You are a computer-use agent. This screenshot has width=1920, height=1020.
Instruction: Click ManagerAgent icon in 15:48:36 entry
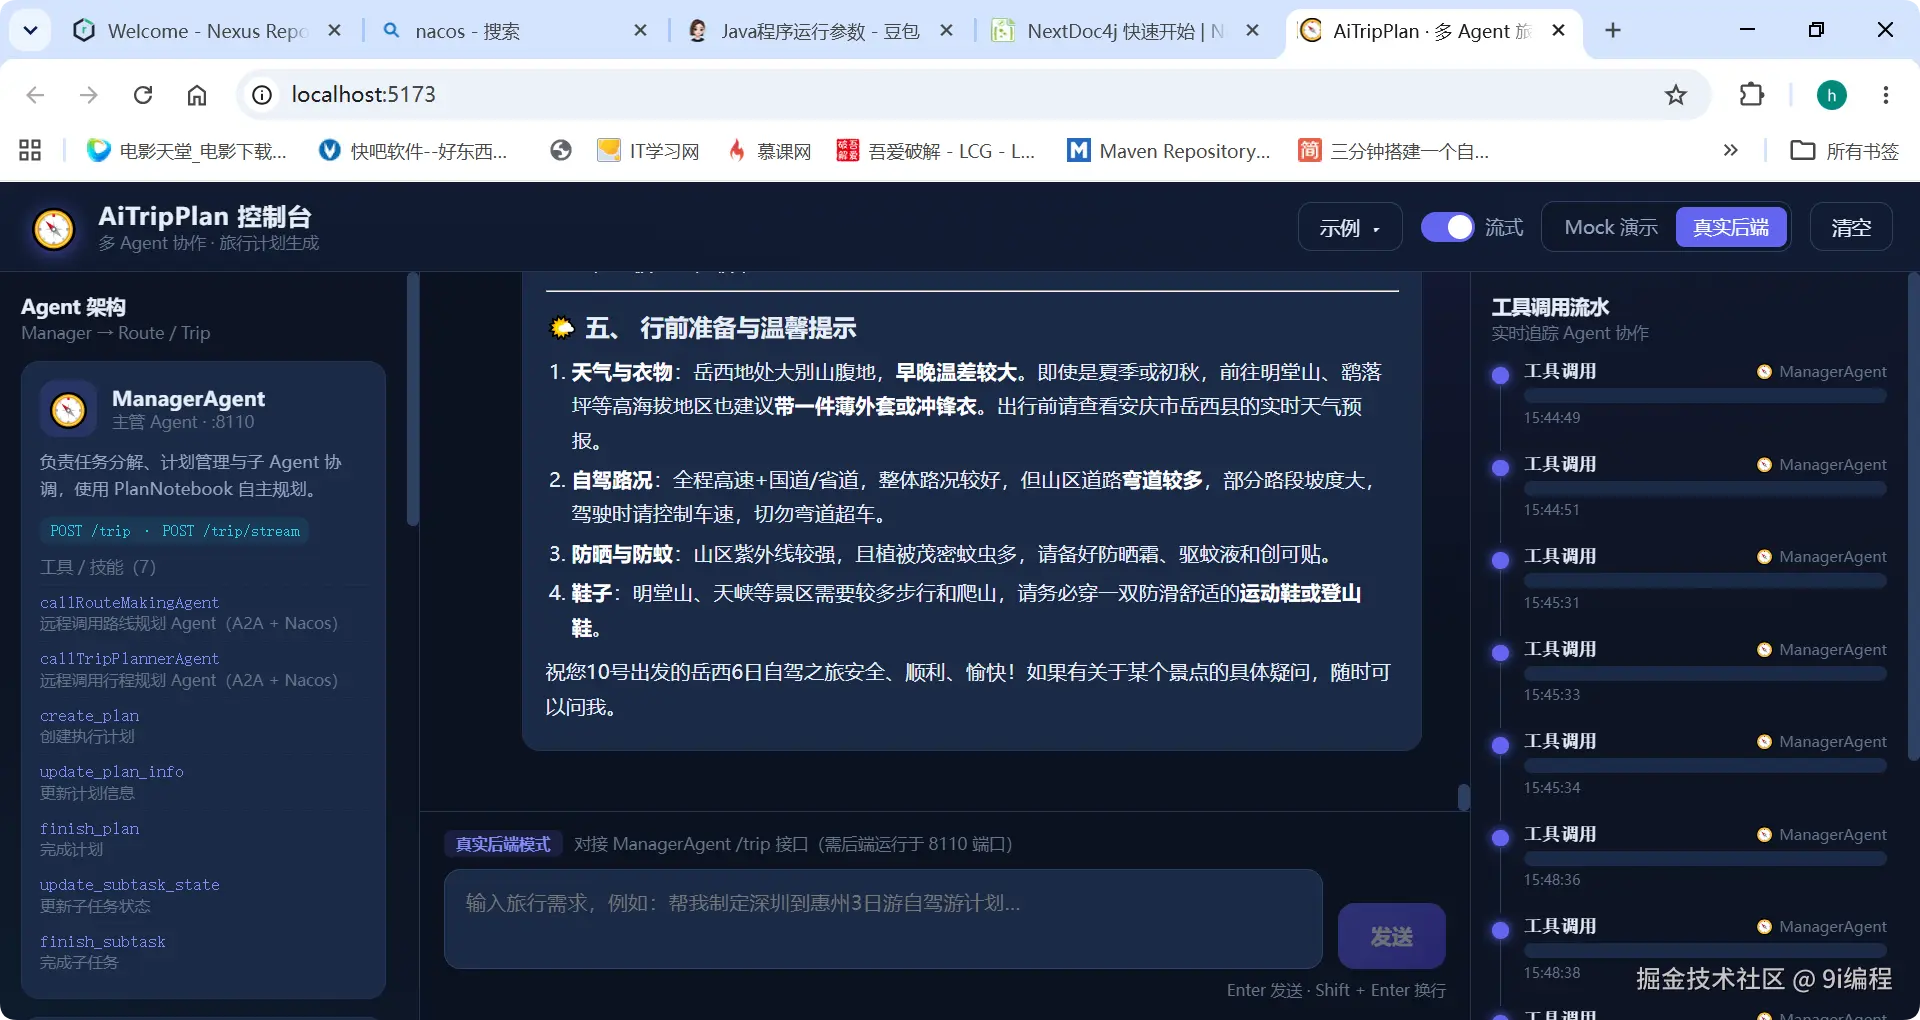click(x=1764, y=835)
